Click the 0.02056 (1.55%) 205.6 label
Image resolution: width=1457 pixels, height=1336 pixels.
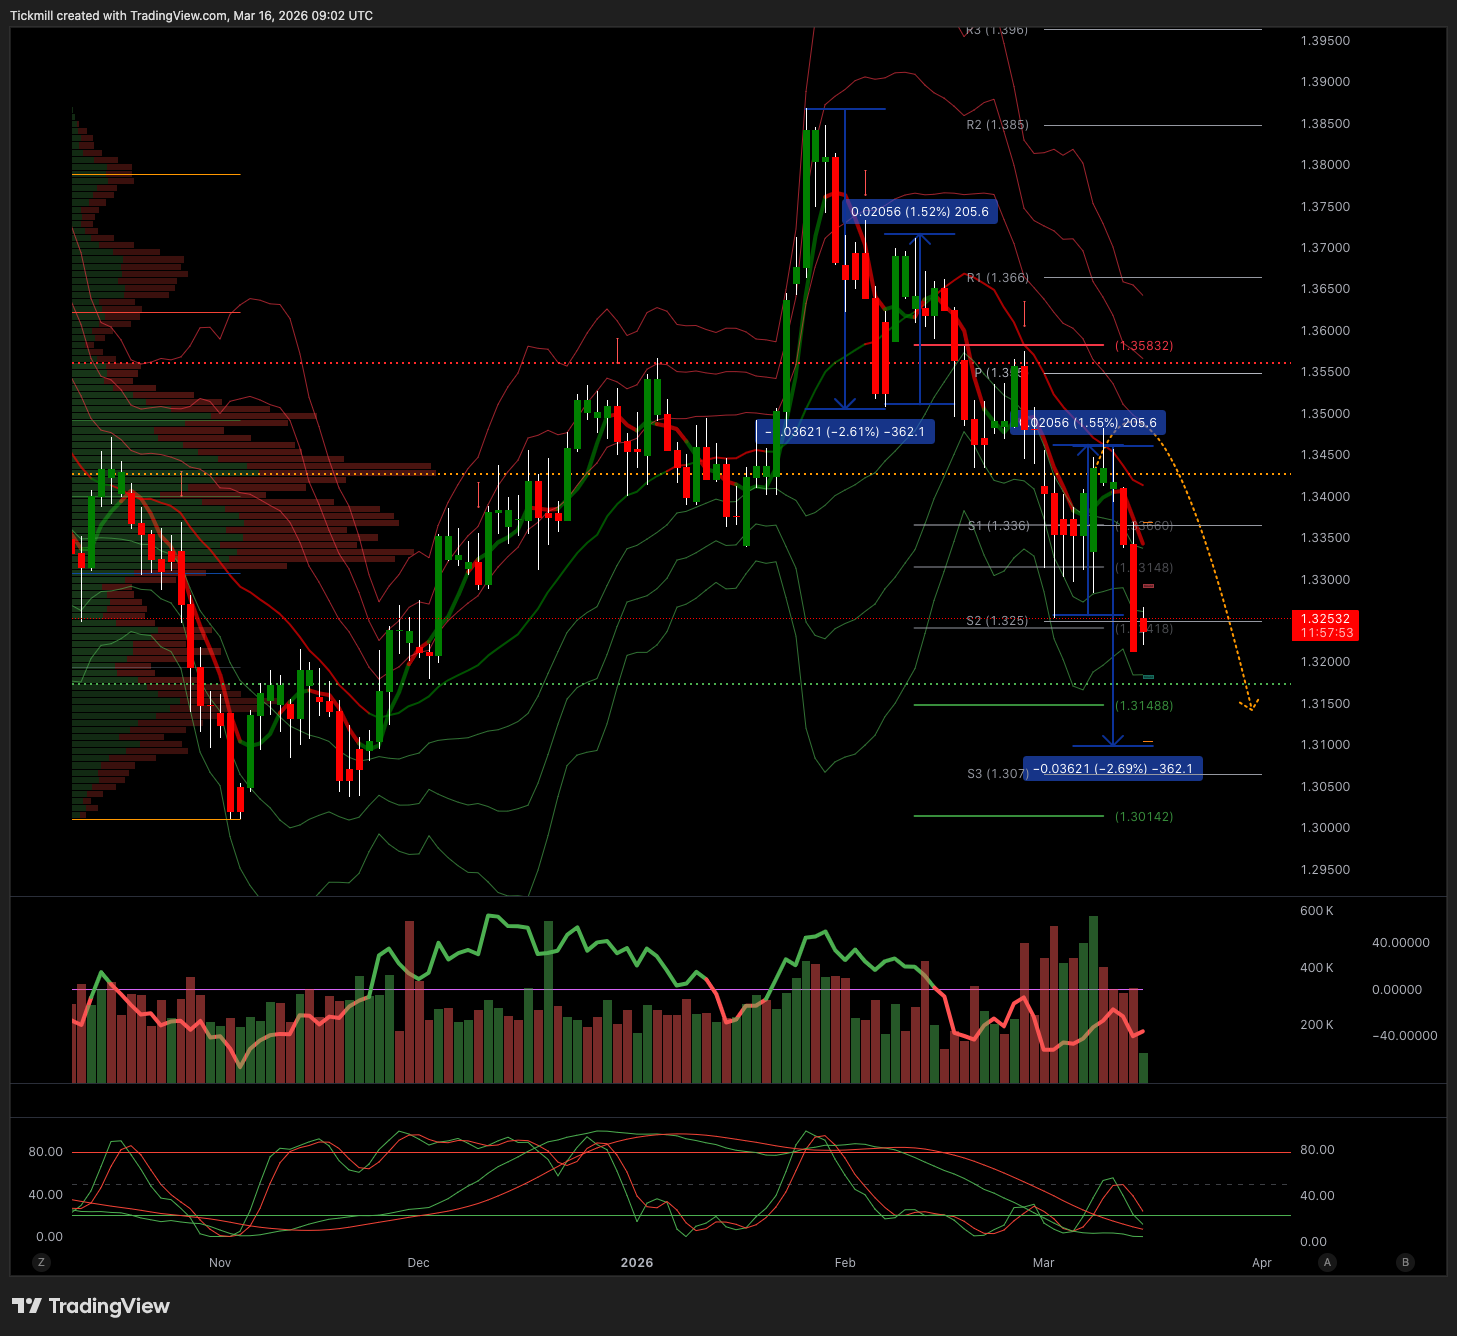click(1090, 423)
